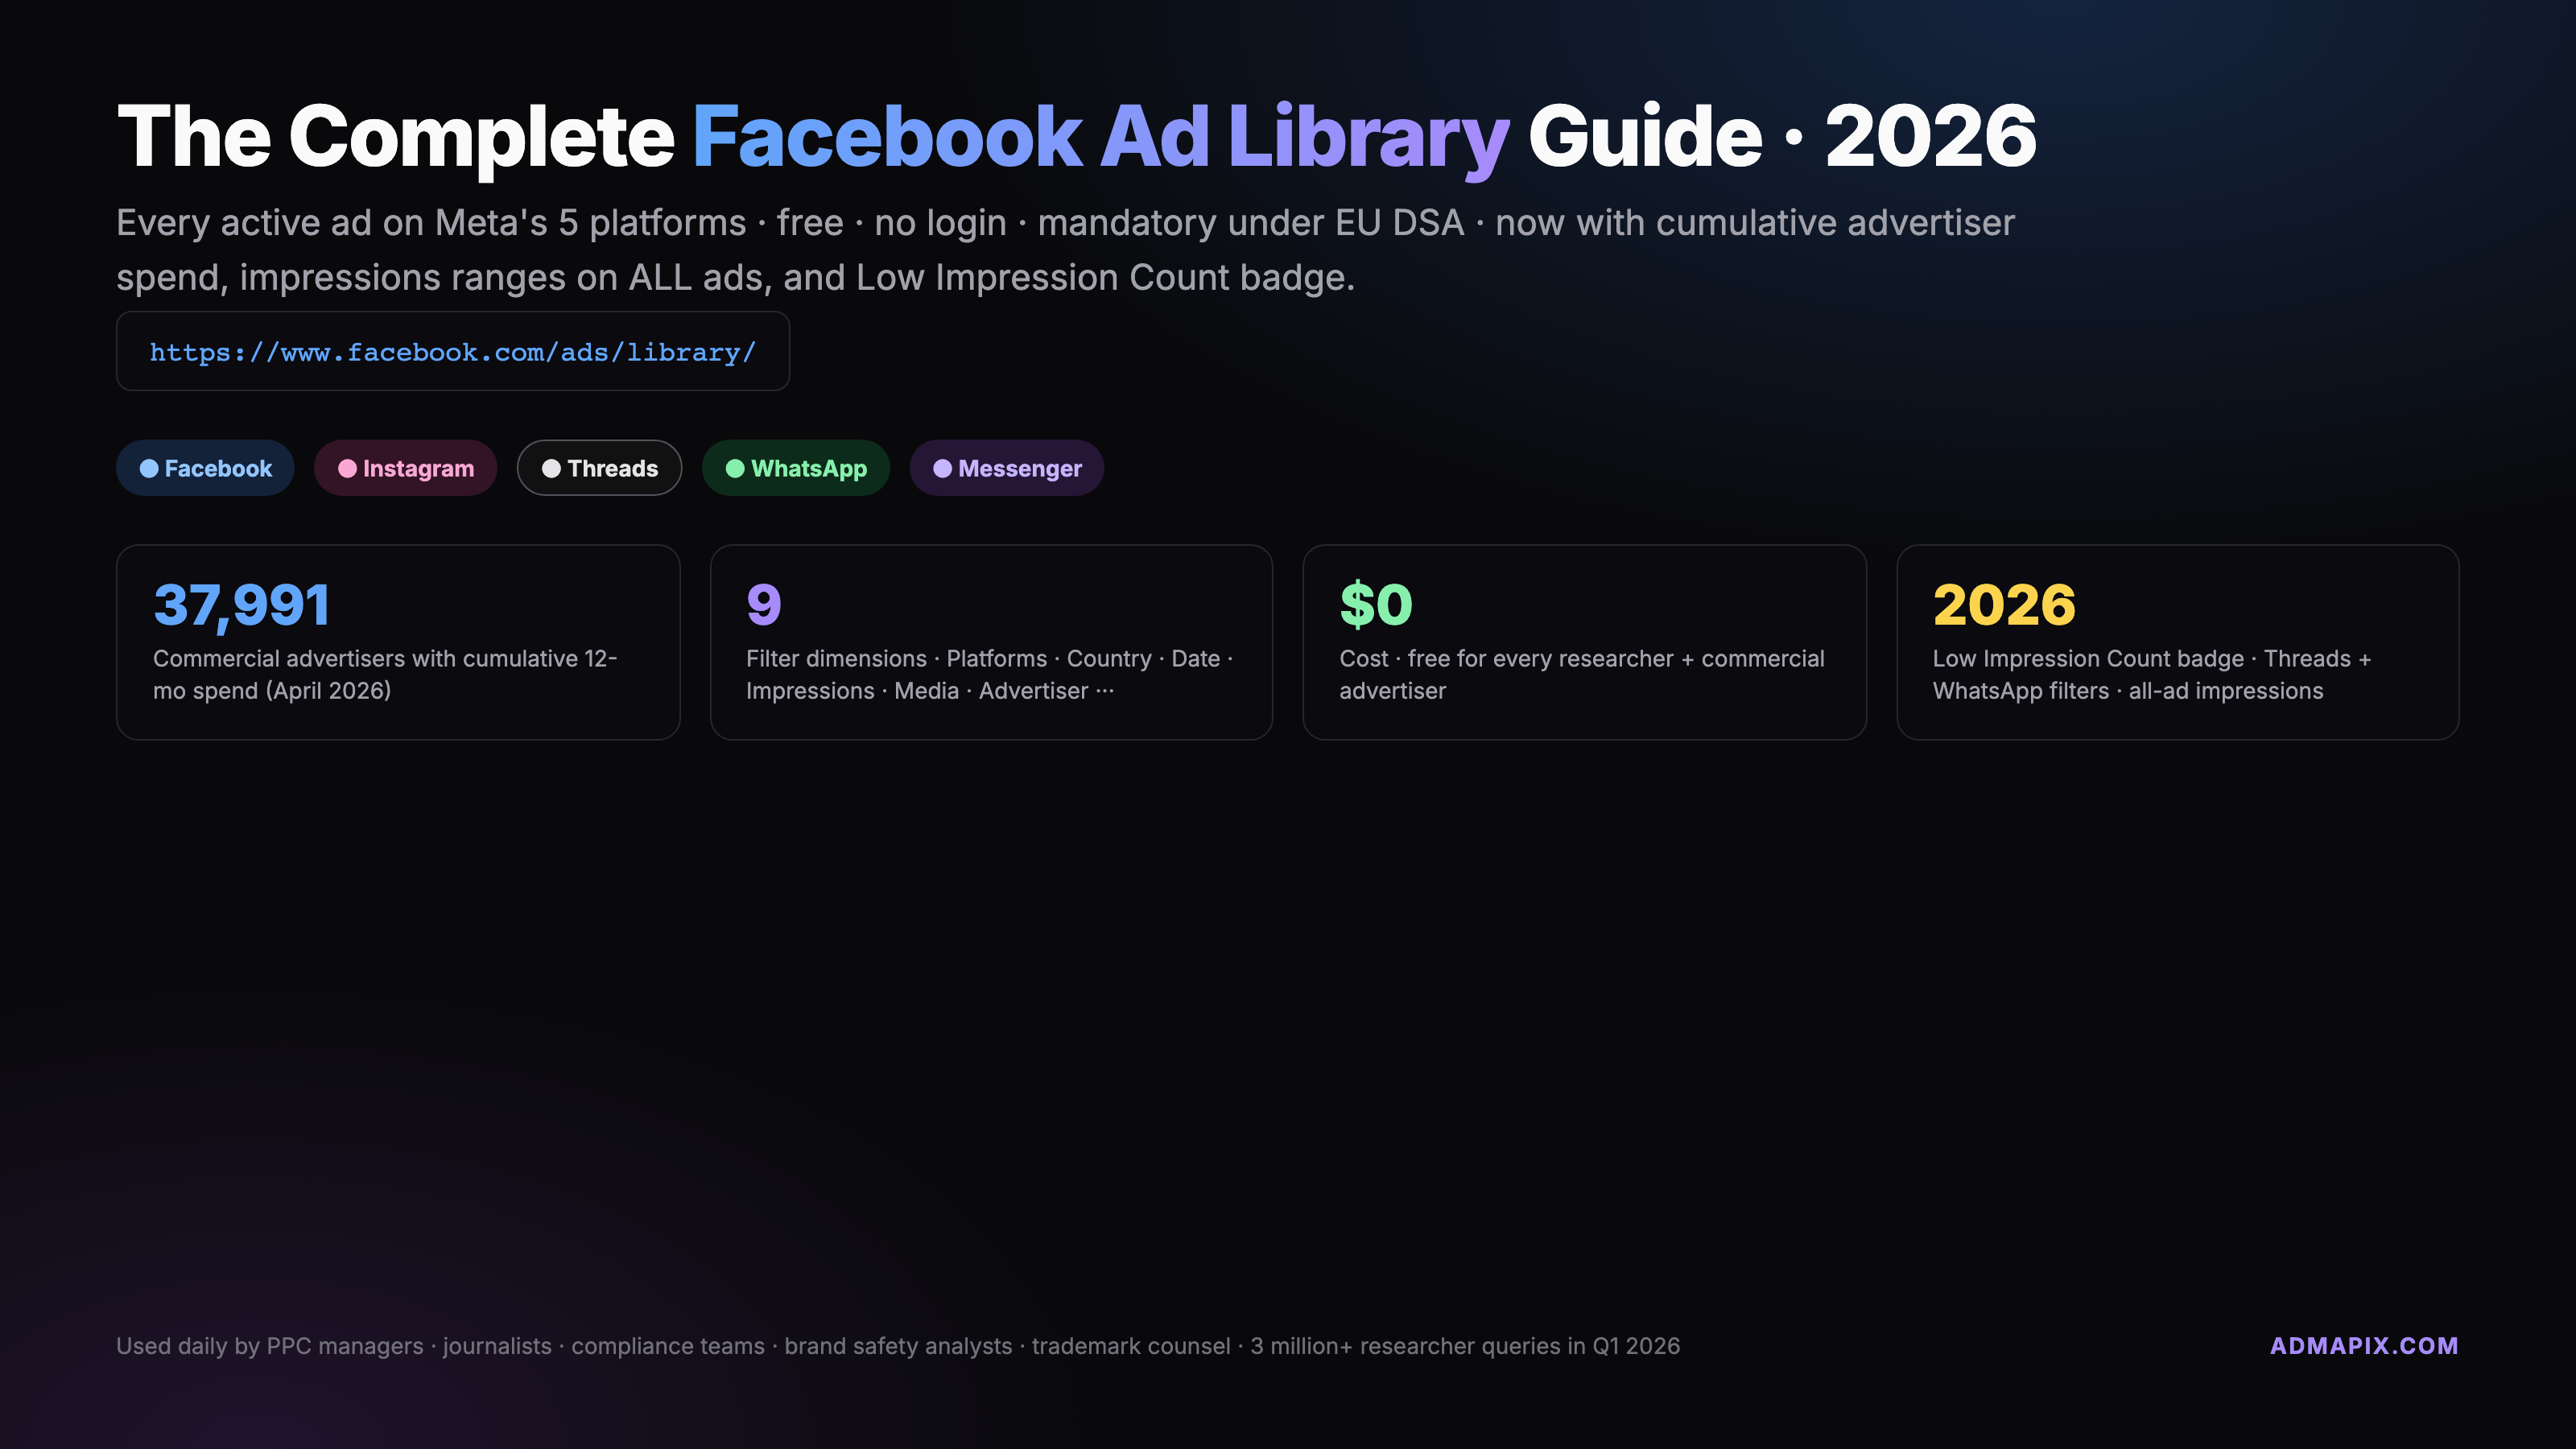The height and width of the screenshot is (1449, 2576).
Task: Click the white dot in Threads pill
Action: 551,468
